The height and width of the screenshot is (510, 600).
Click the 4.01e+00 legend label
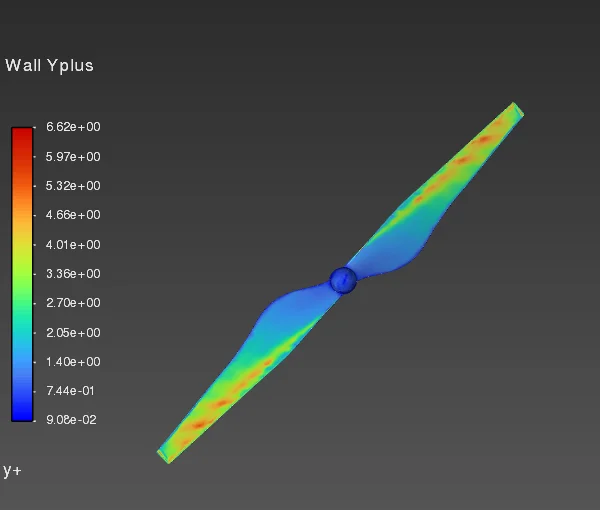[73, 244]
